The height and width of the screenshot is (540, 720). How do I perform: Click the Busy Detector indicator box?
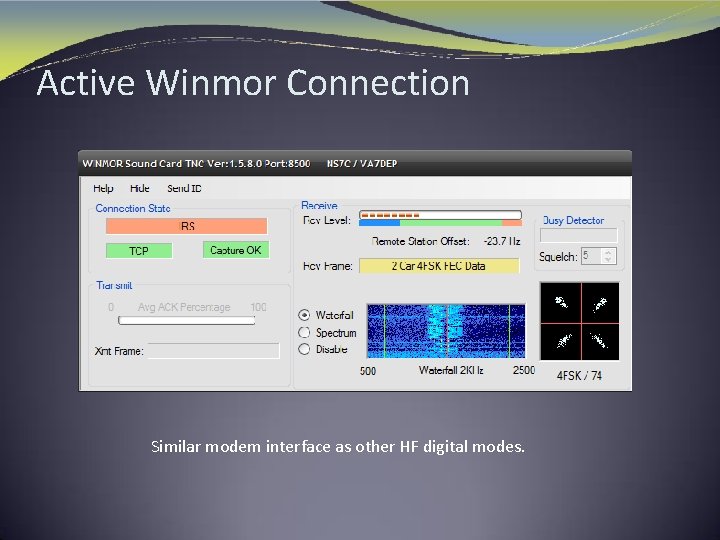pyautogui.click(x=579, y=235)
